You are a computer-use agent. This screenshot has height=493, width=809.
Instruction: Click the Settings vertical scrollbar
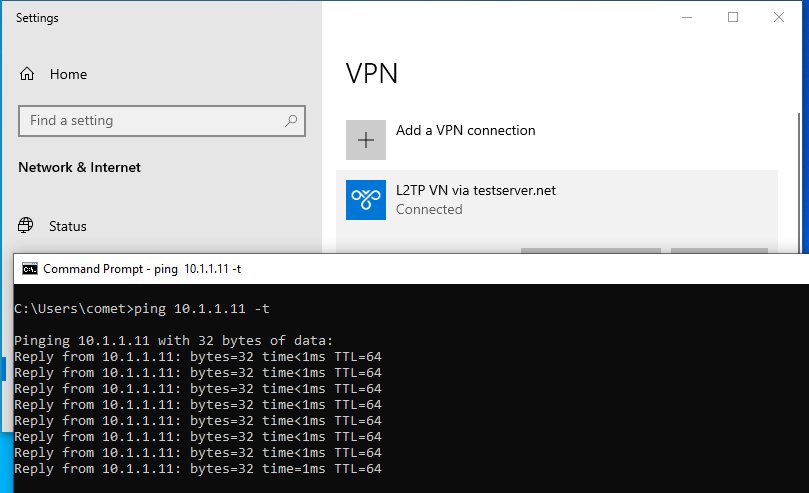tap(799, 183)
